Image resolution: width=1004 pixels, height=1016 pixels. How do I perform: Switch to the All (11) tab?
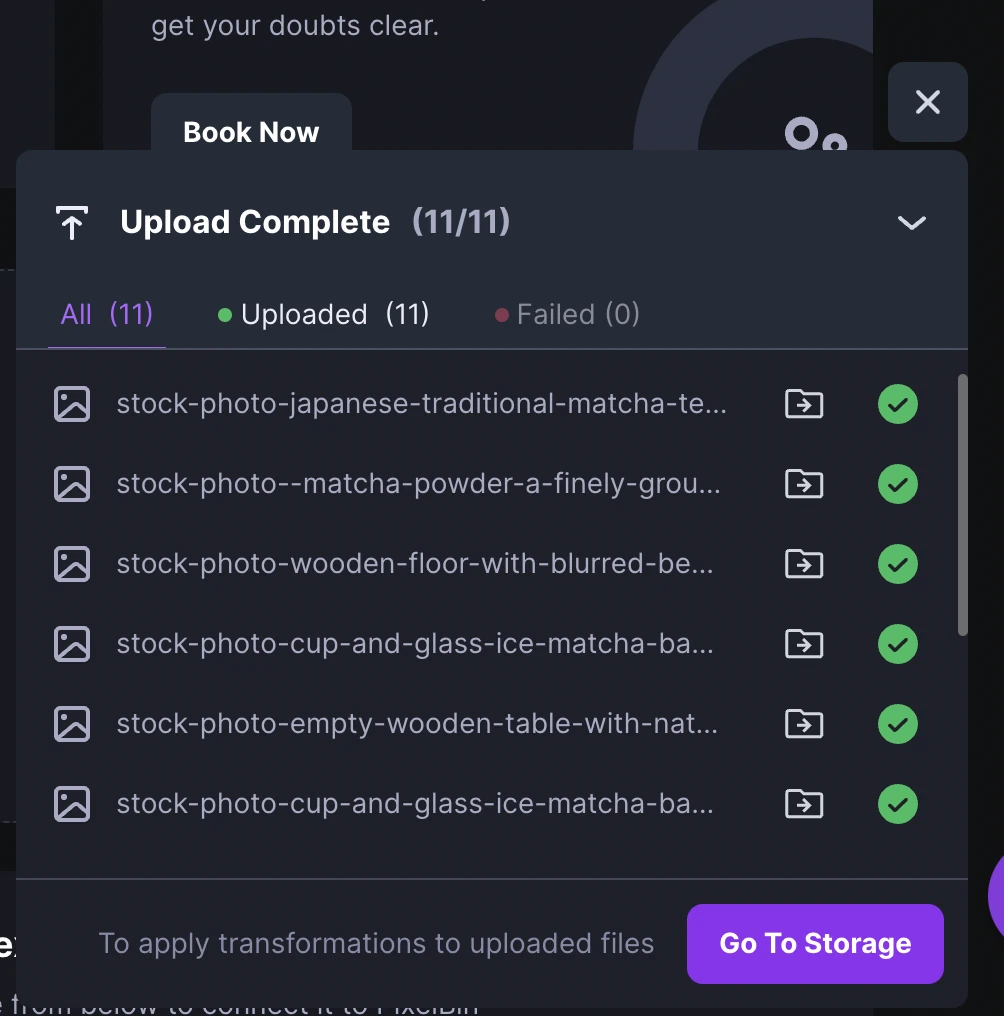pos(107,315)
